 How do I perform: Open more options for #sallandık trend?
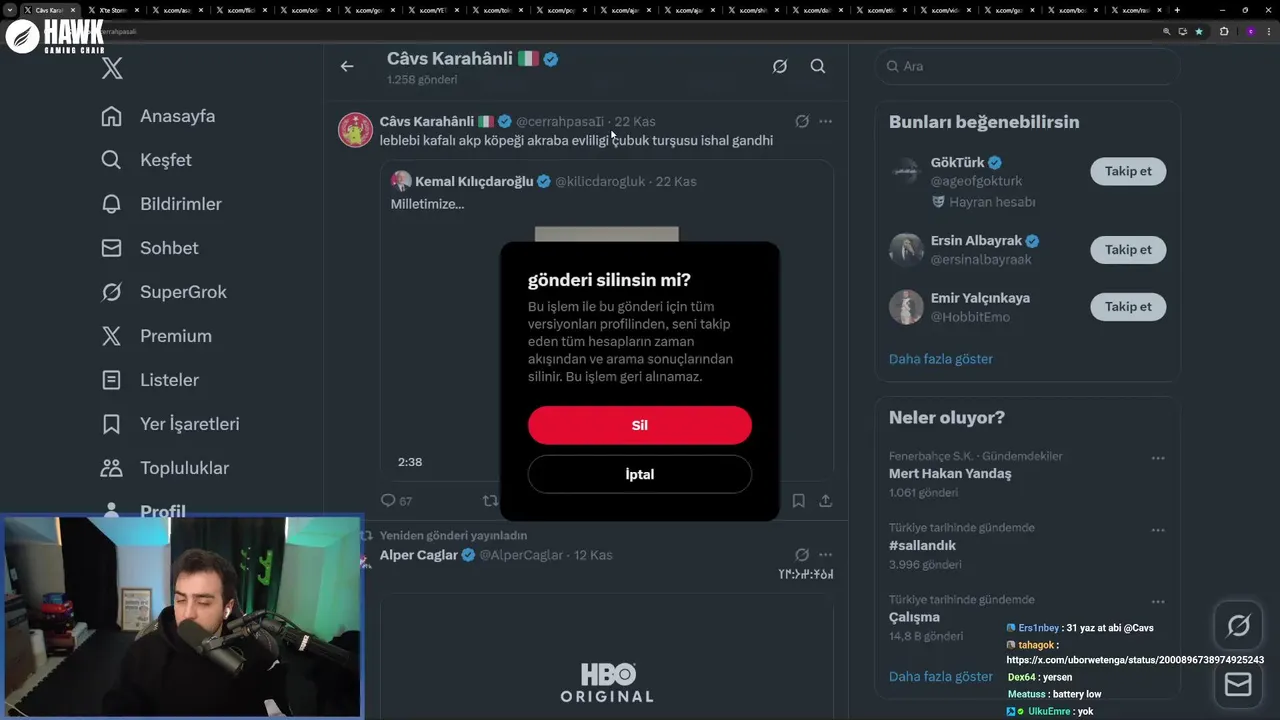point(1158,530)
